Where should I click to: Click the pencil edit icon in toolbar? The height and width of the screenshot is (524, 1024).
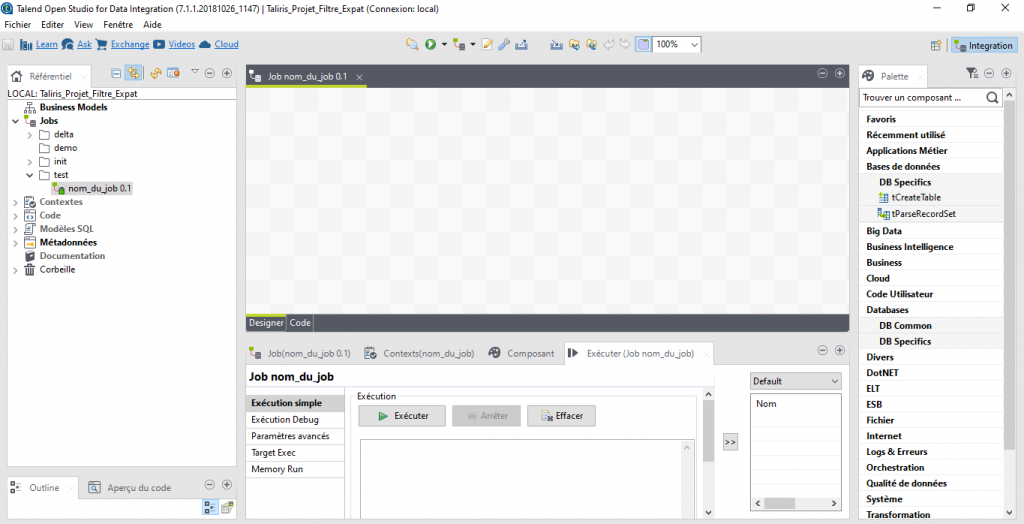(x=487, y=44)
